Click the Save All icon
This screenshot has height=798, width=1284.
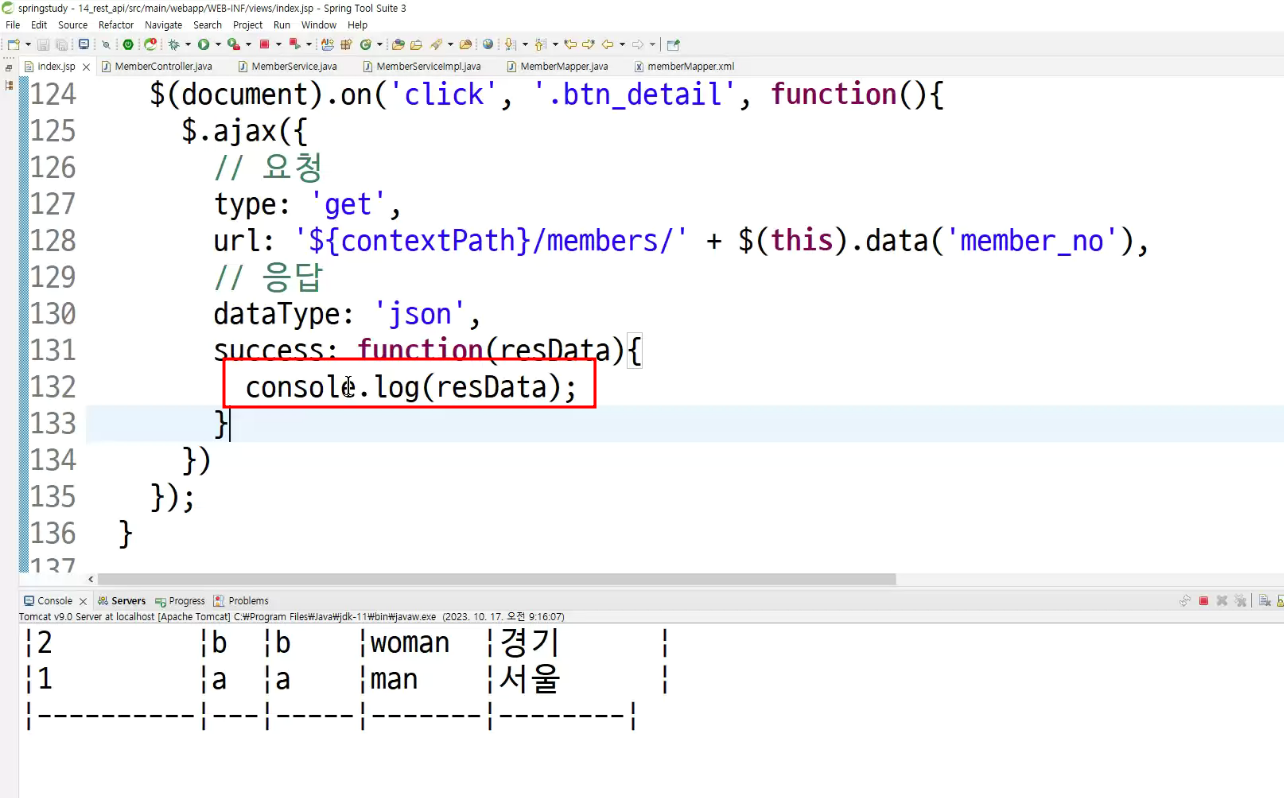click(62, 44)
